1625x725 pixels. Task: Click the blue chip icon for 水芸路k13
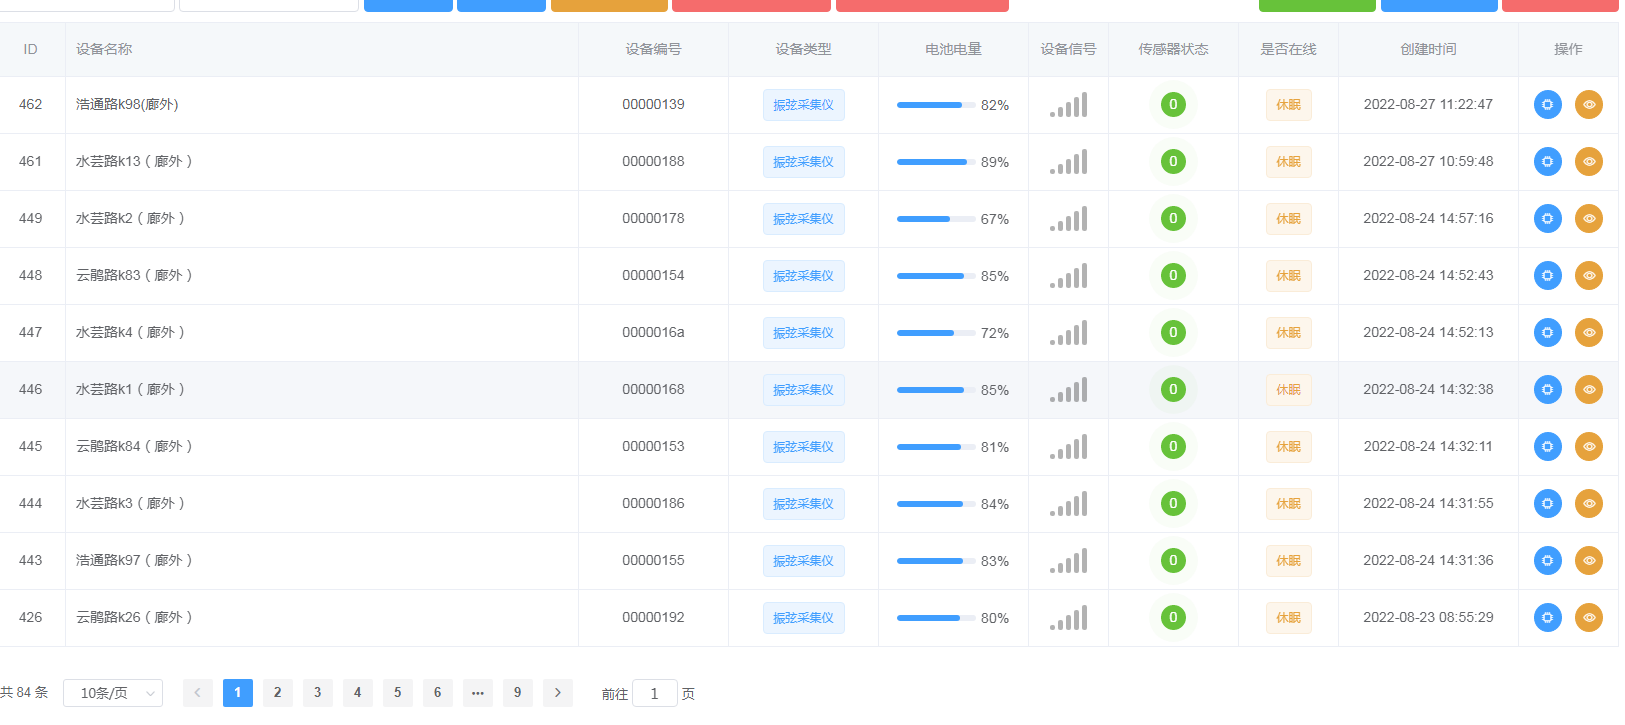click(1547, 162)
